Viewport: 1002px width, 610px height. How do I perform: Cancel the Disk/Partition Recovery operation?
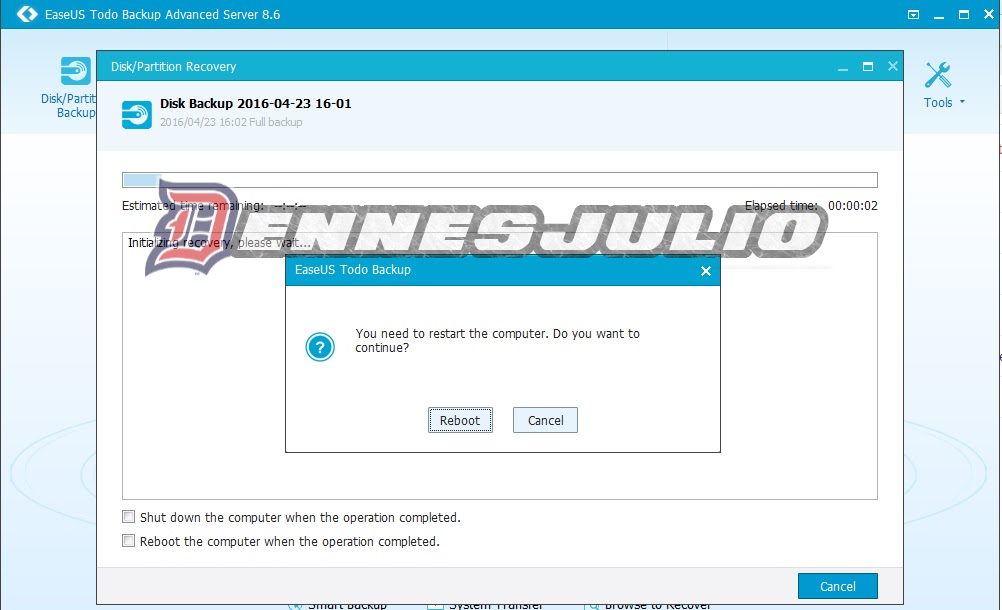837,586
